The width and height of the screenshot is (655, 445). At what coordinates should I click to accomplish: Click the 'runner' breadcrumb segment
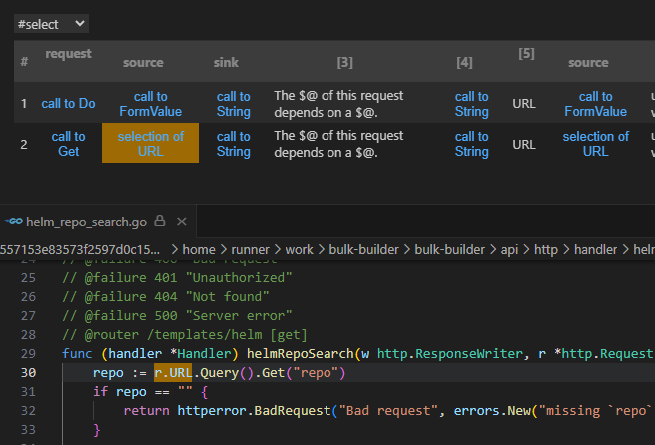[250, 249]
